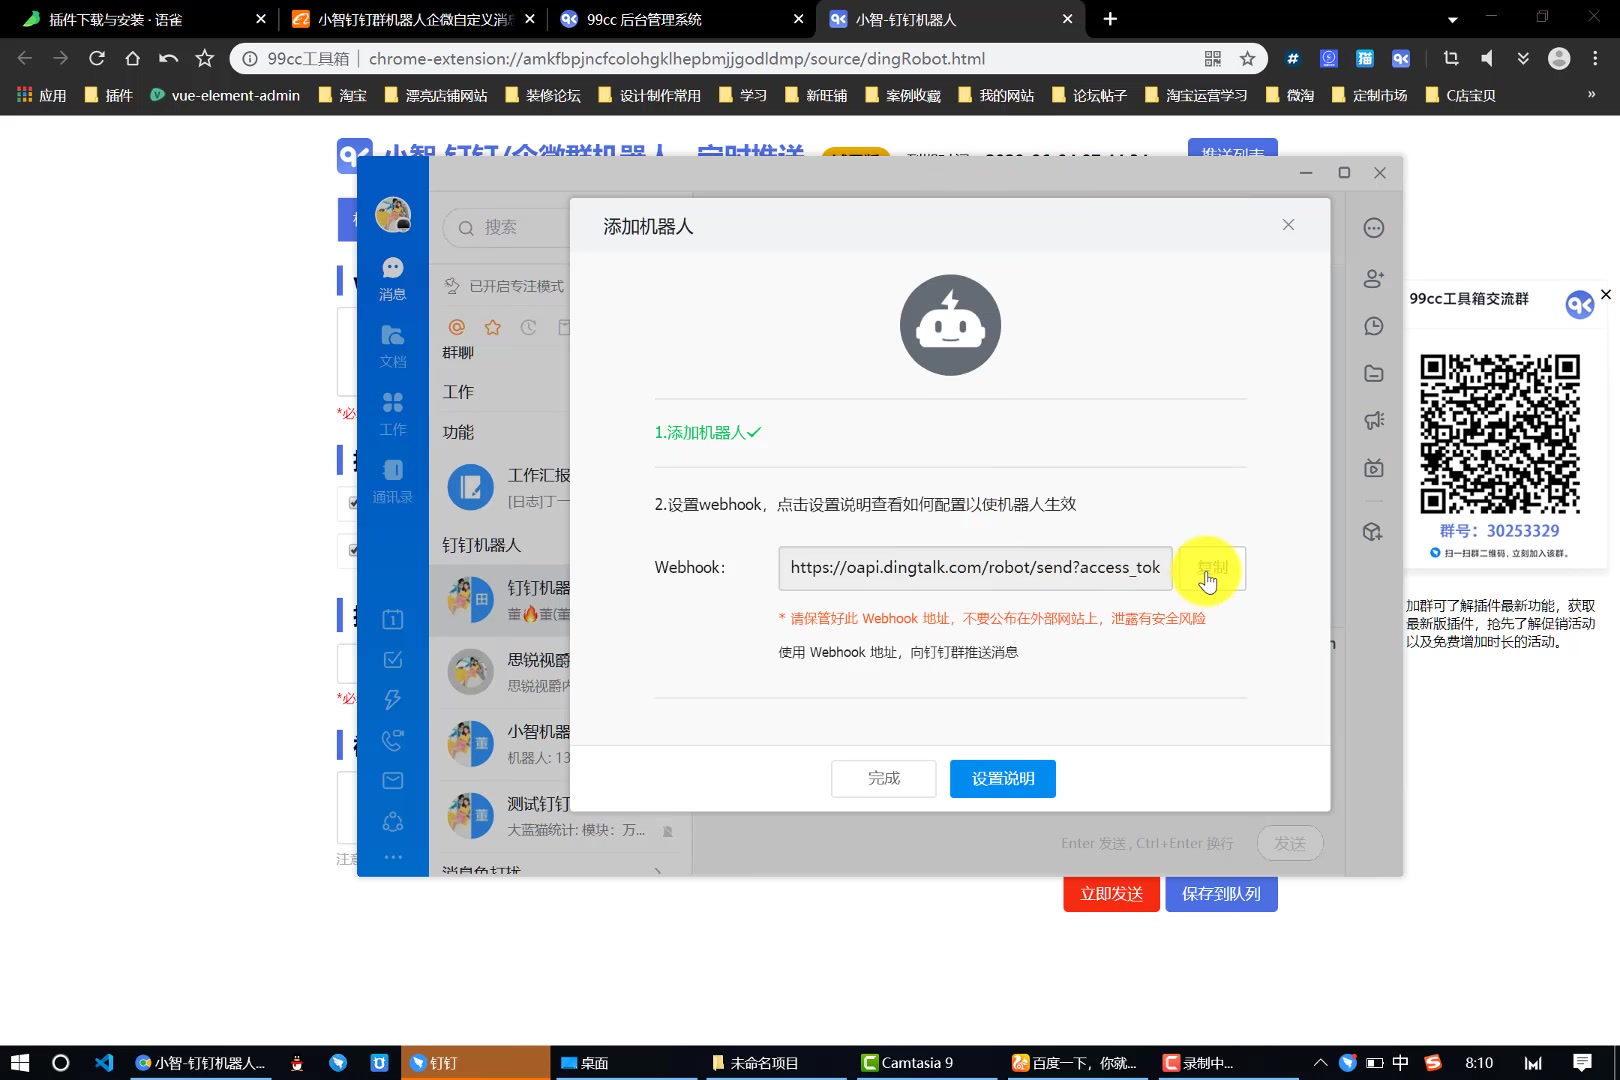Close the 99cc工具箱交流群 QR popup
This screenshot has width=1620, height=1080.
click(1606, 294)
